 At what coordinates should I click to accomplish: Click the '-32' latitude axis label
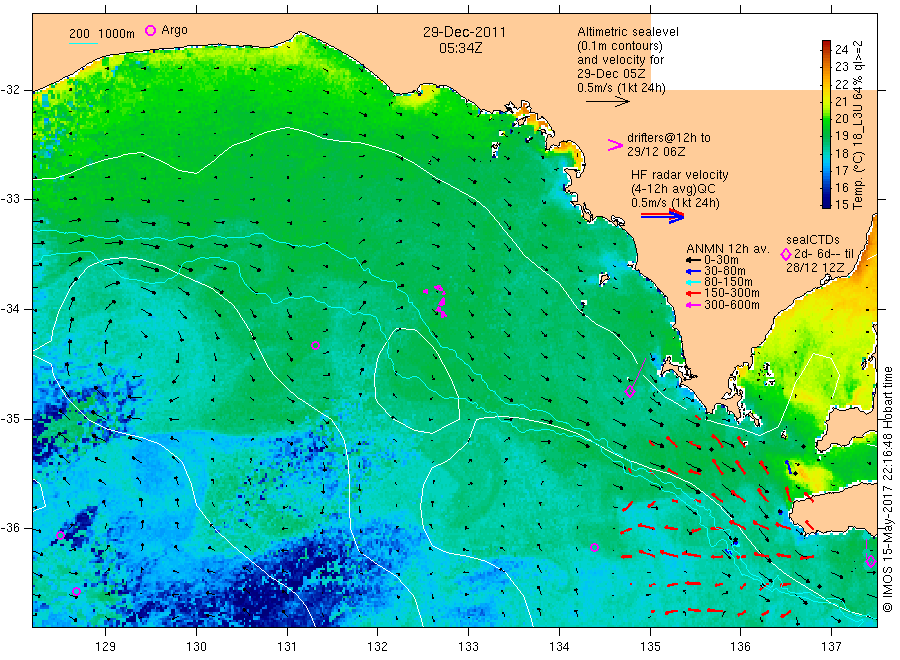(10, 90)
